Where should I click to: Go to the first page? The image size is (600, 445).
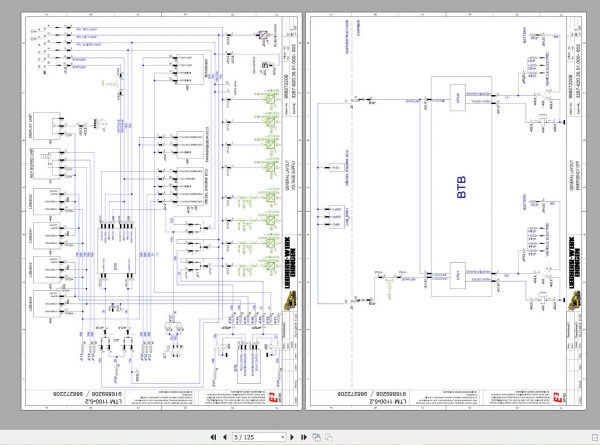tap(214, 437)
